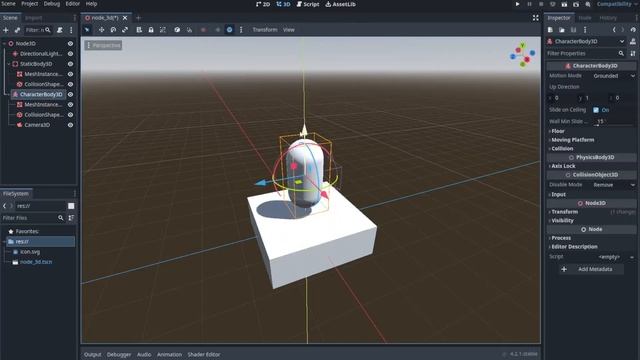Viewport: 640px width, 360px height.
Task: Toggle FileSystem split mode icon
Action: pos(71,206)
